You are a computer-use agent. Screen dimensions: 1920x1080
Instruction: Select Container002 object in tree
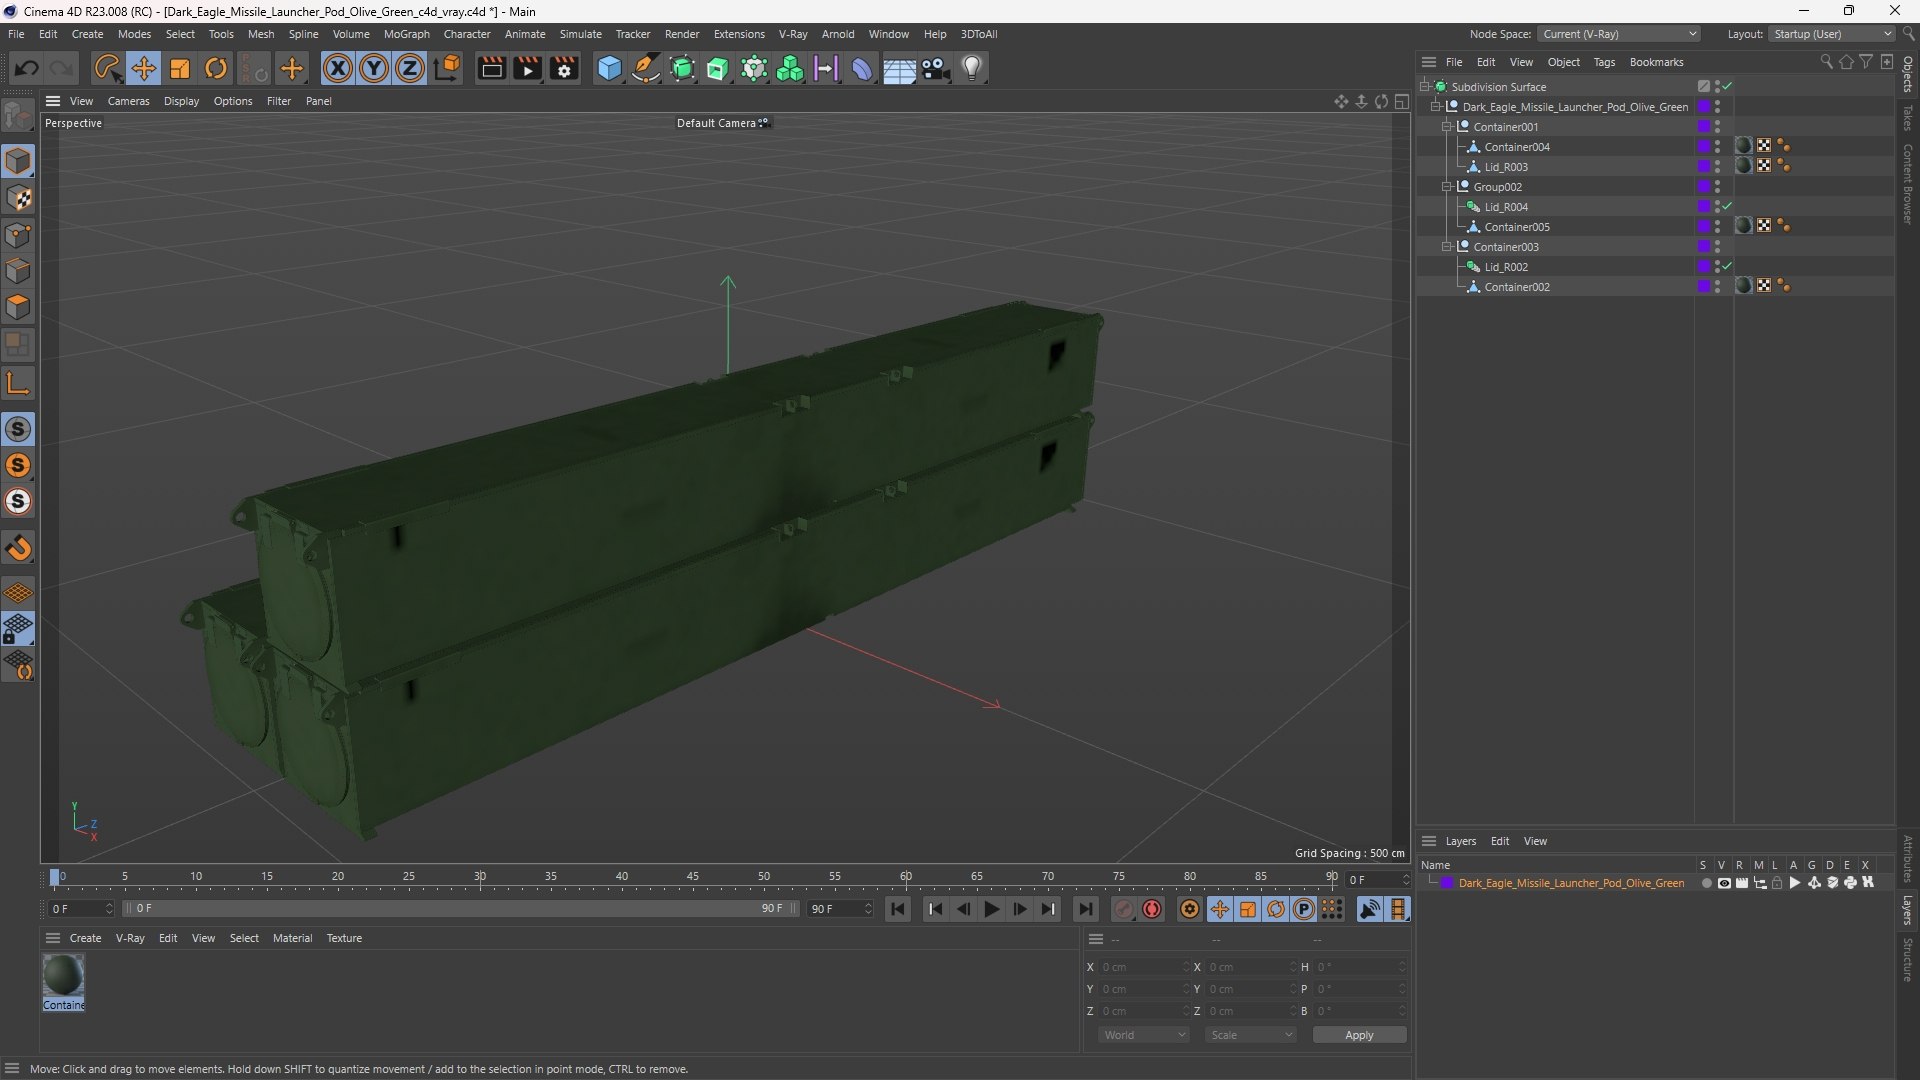tap(1517, 287)
